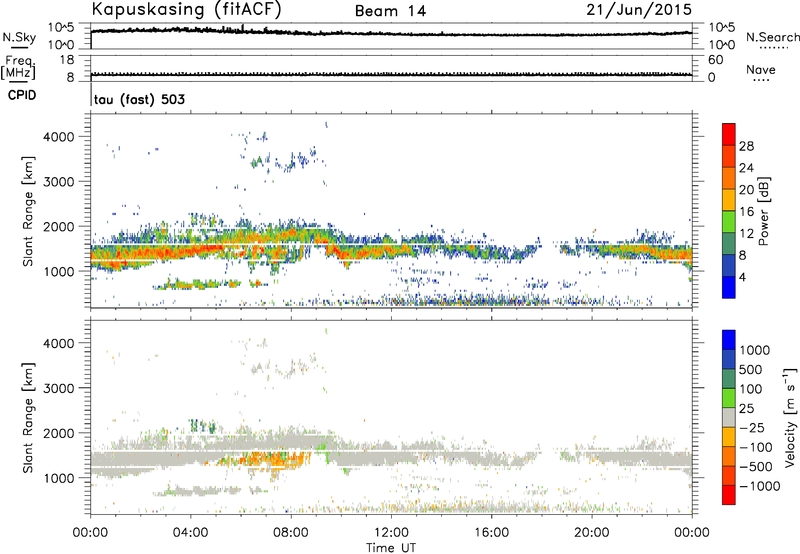800x554 pixels.
Task: Select the Slant Range label of the power panel
Action: (x=28, y=211)
